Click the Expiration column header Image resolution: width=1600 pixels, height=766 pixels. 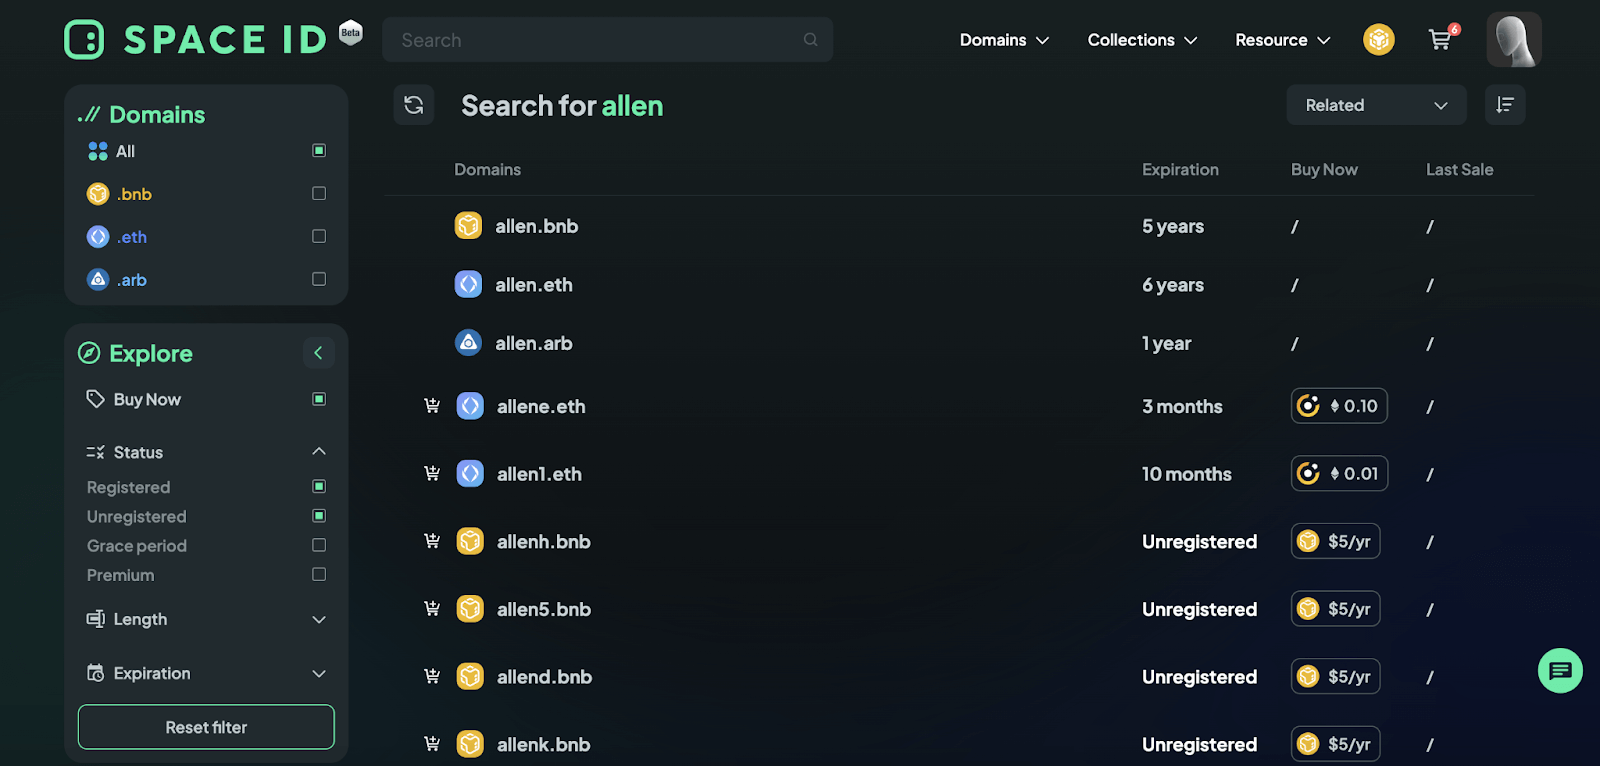1180,170
